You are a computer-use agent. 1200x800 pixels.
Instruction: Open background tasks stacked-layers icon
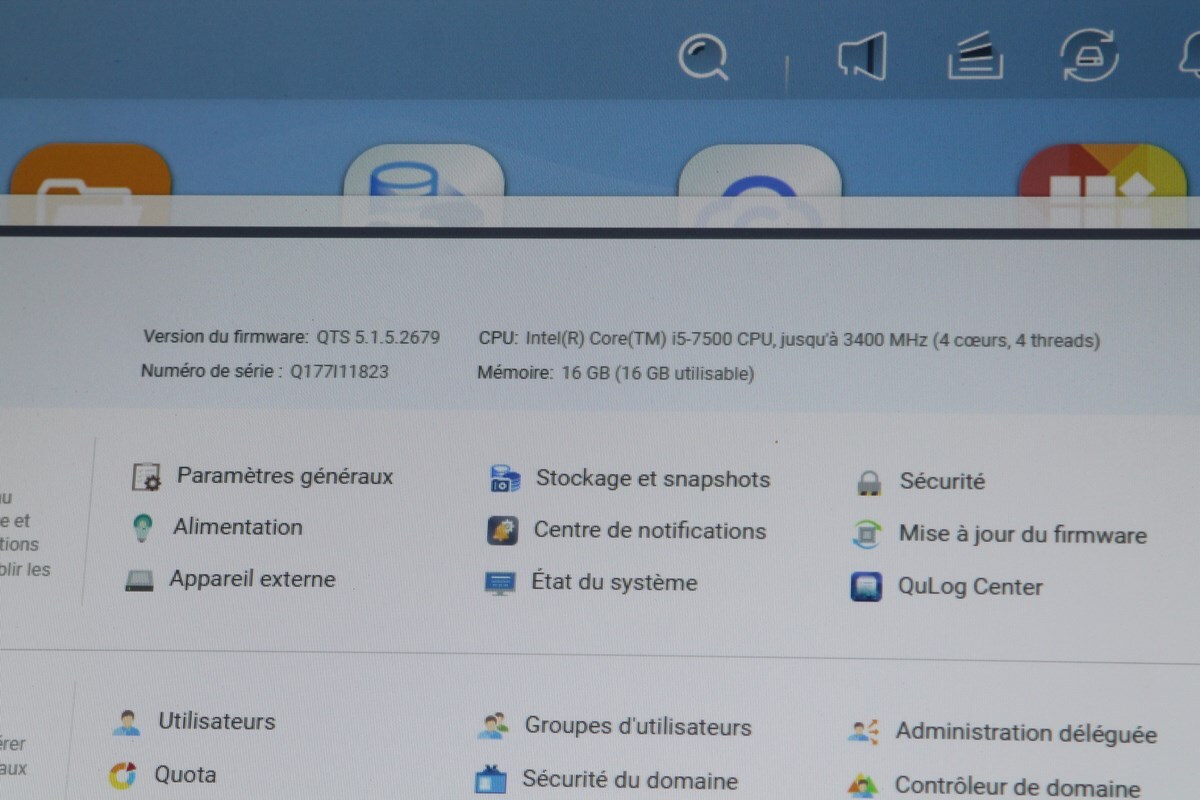pos(976,57)
